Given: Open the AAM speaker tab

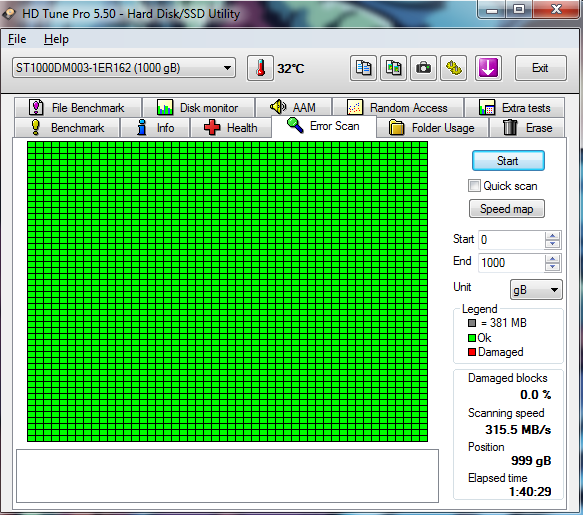Looking at the screenshot, I should coord(293,107).
